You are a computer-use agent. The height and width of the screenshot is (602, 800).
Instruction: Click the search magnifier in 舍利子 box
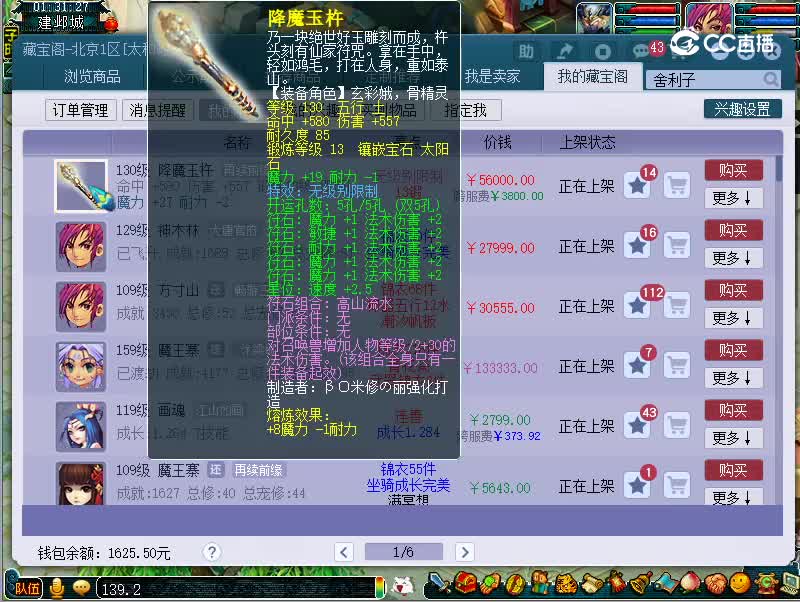(x=770, y=80)
